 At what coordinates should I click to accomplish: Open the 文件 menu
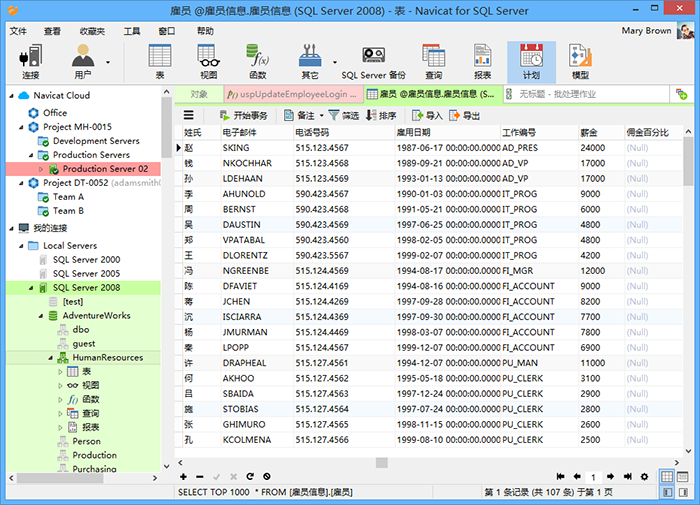coord(18,31)
